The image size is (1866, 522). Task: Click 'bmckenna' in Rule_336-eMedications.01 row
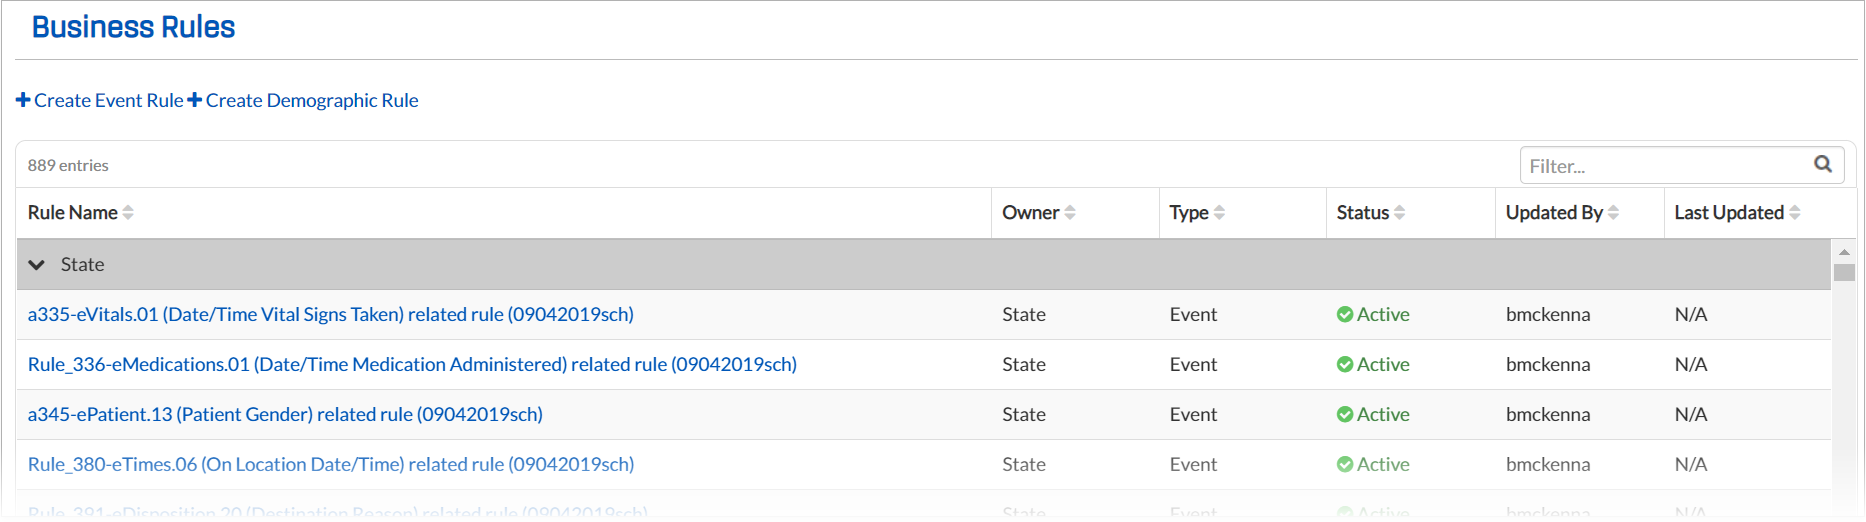click(x=1548, y=364)
